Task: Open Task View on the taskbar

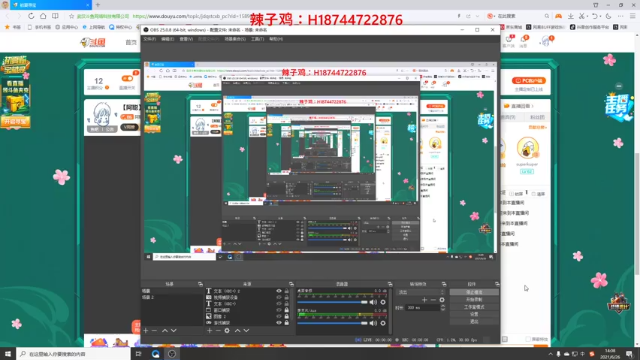Action: 138,354
